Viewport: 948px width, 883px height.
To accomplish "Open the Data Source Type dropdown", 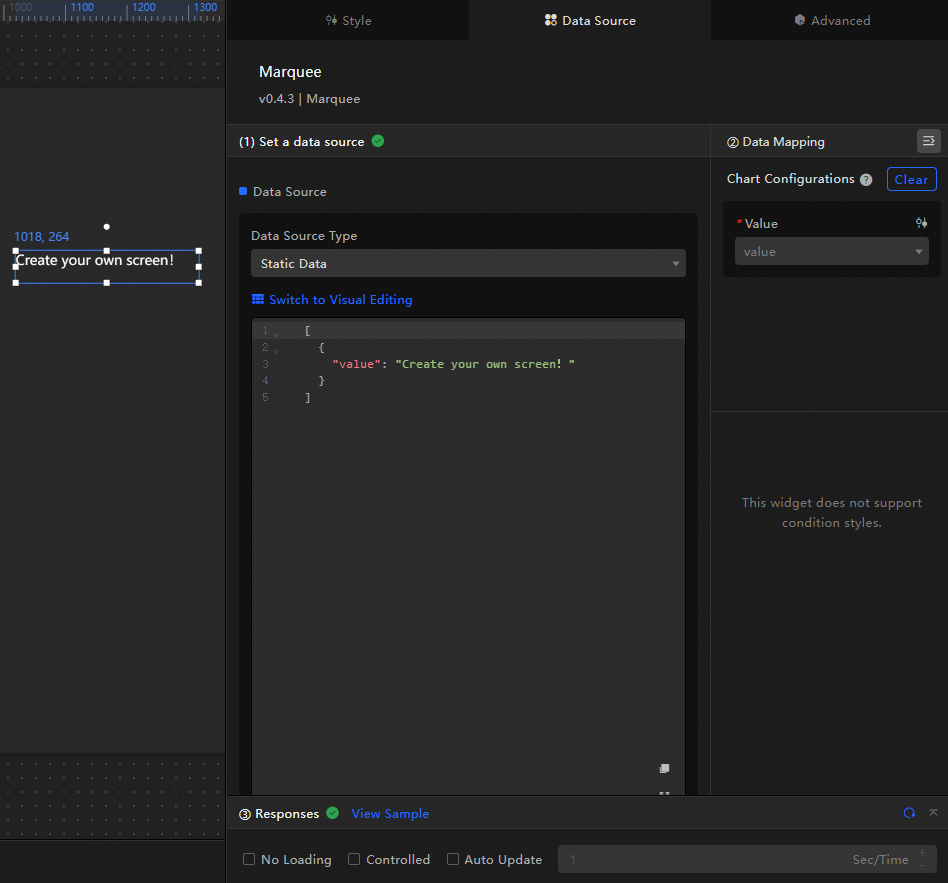I will 468,264.
